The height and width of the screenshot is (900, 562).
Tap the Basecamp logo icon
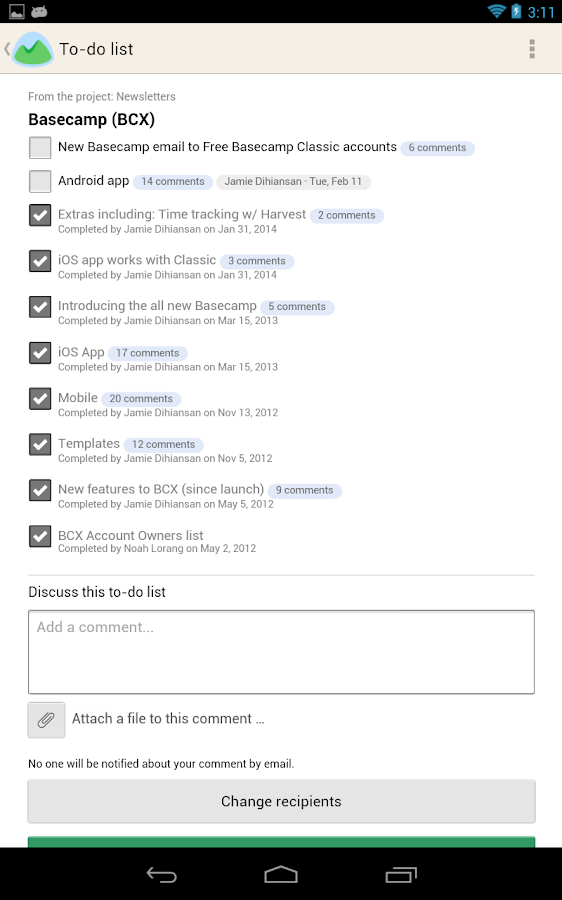(x=33, y=49)
